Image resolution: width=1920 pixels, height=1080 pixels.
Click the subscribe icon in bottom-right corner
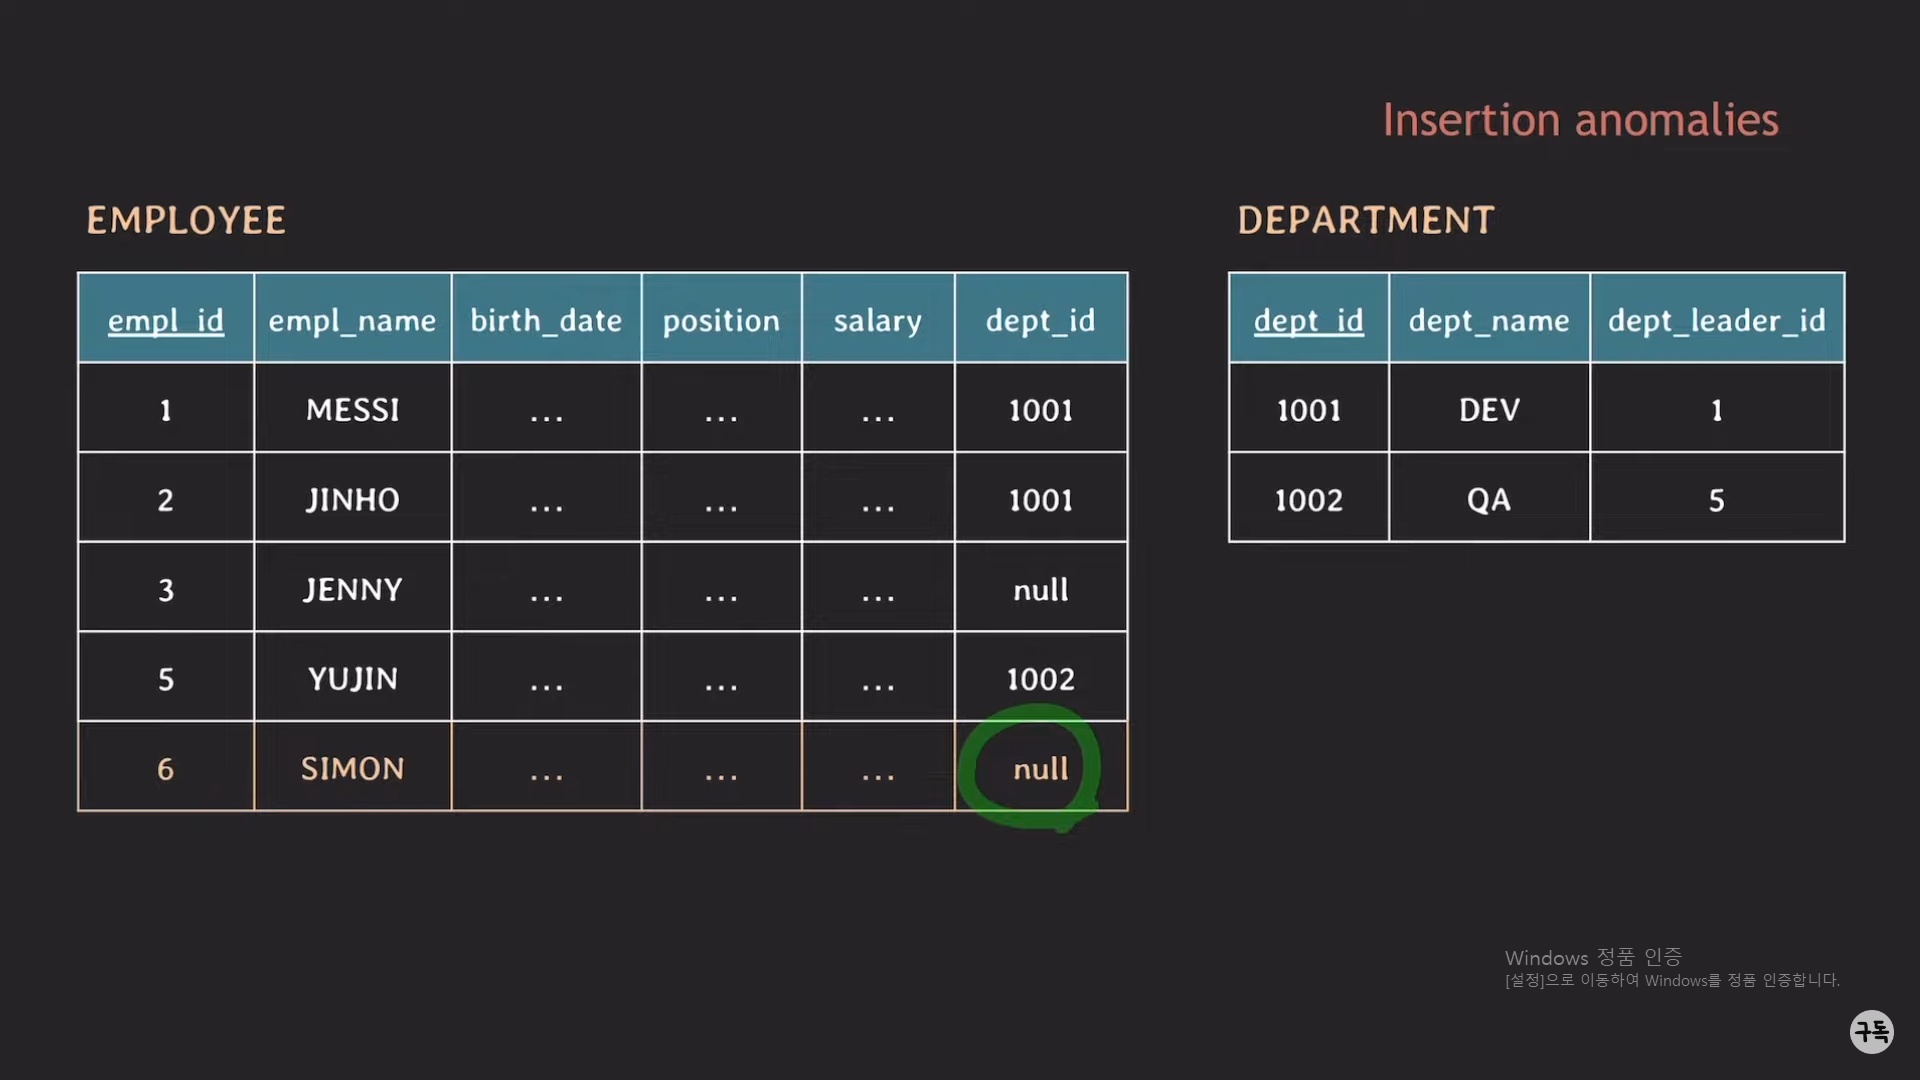(x=1871, y=1031)
